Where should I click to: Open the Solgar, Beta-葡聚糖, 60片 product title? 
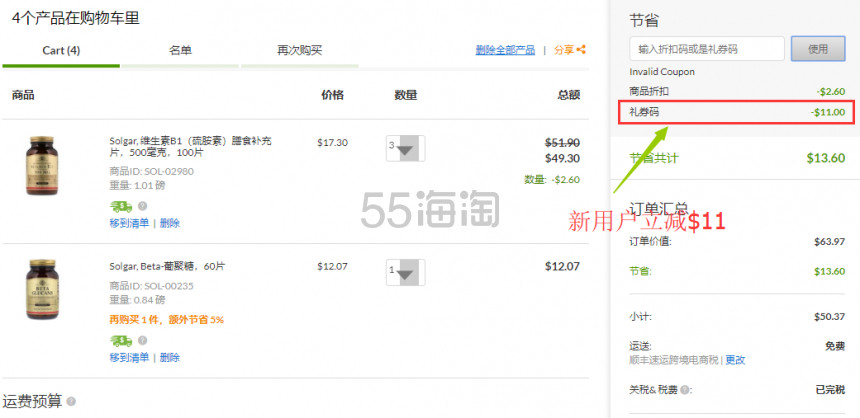point(167,267)
